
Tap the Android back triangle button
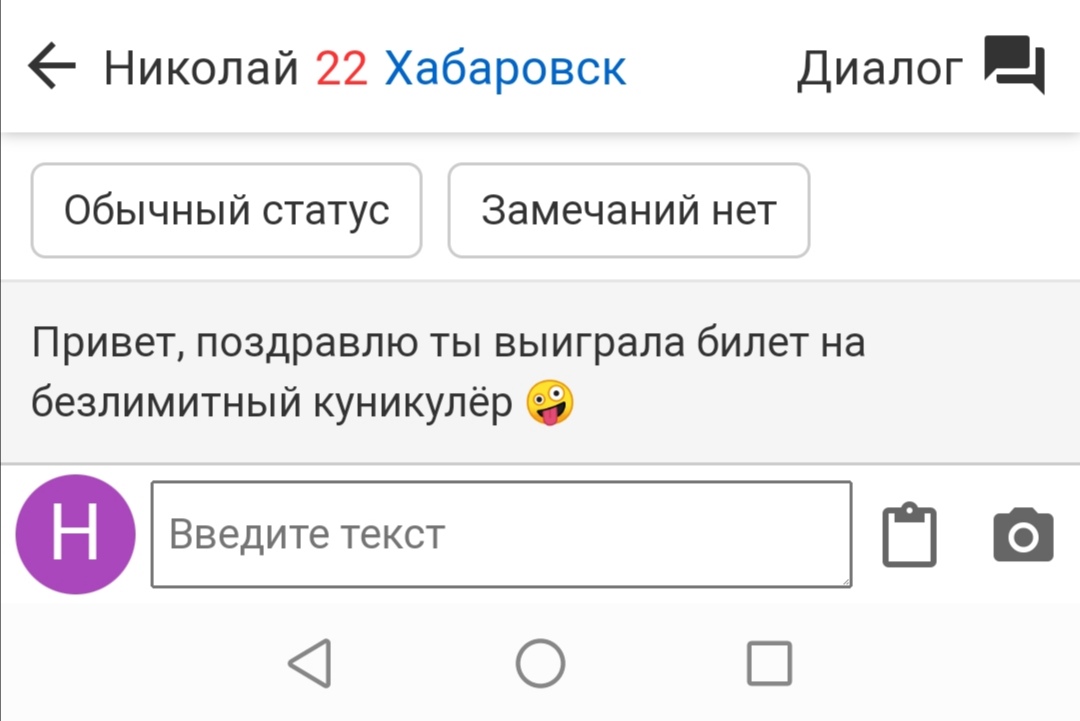311,663
